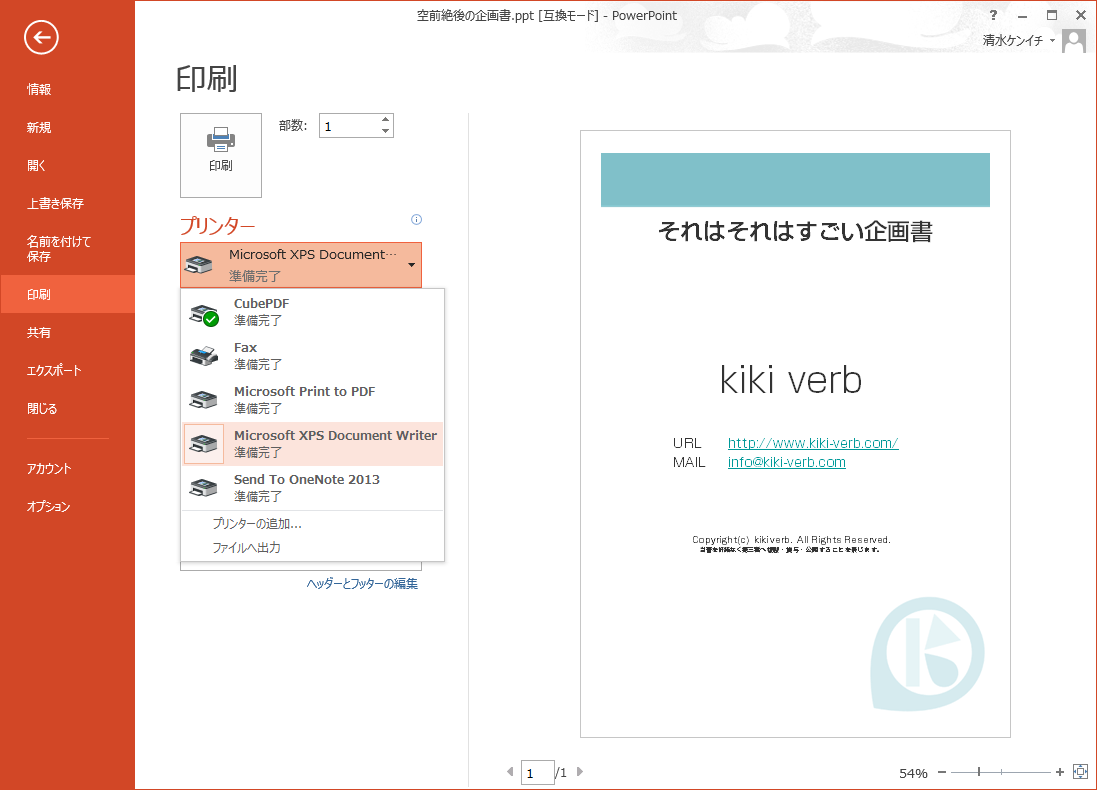Click the ヘッダーとフッターの編集 link
1097x790 pixels.
362,584
